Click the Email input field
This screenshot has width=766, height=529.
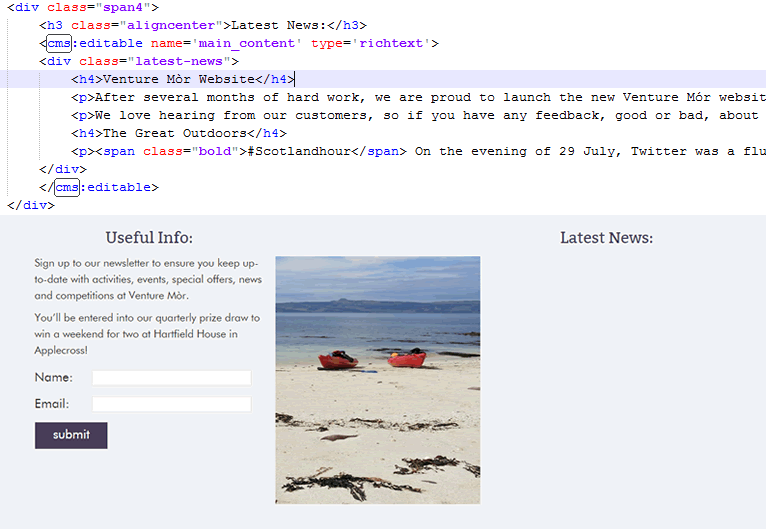pos(172,404)
